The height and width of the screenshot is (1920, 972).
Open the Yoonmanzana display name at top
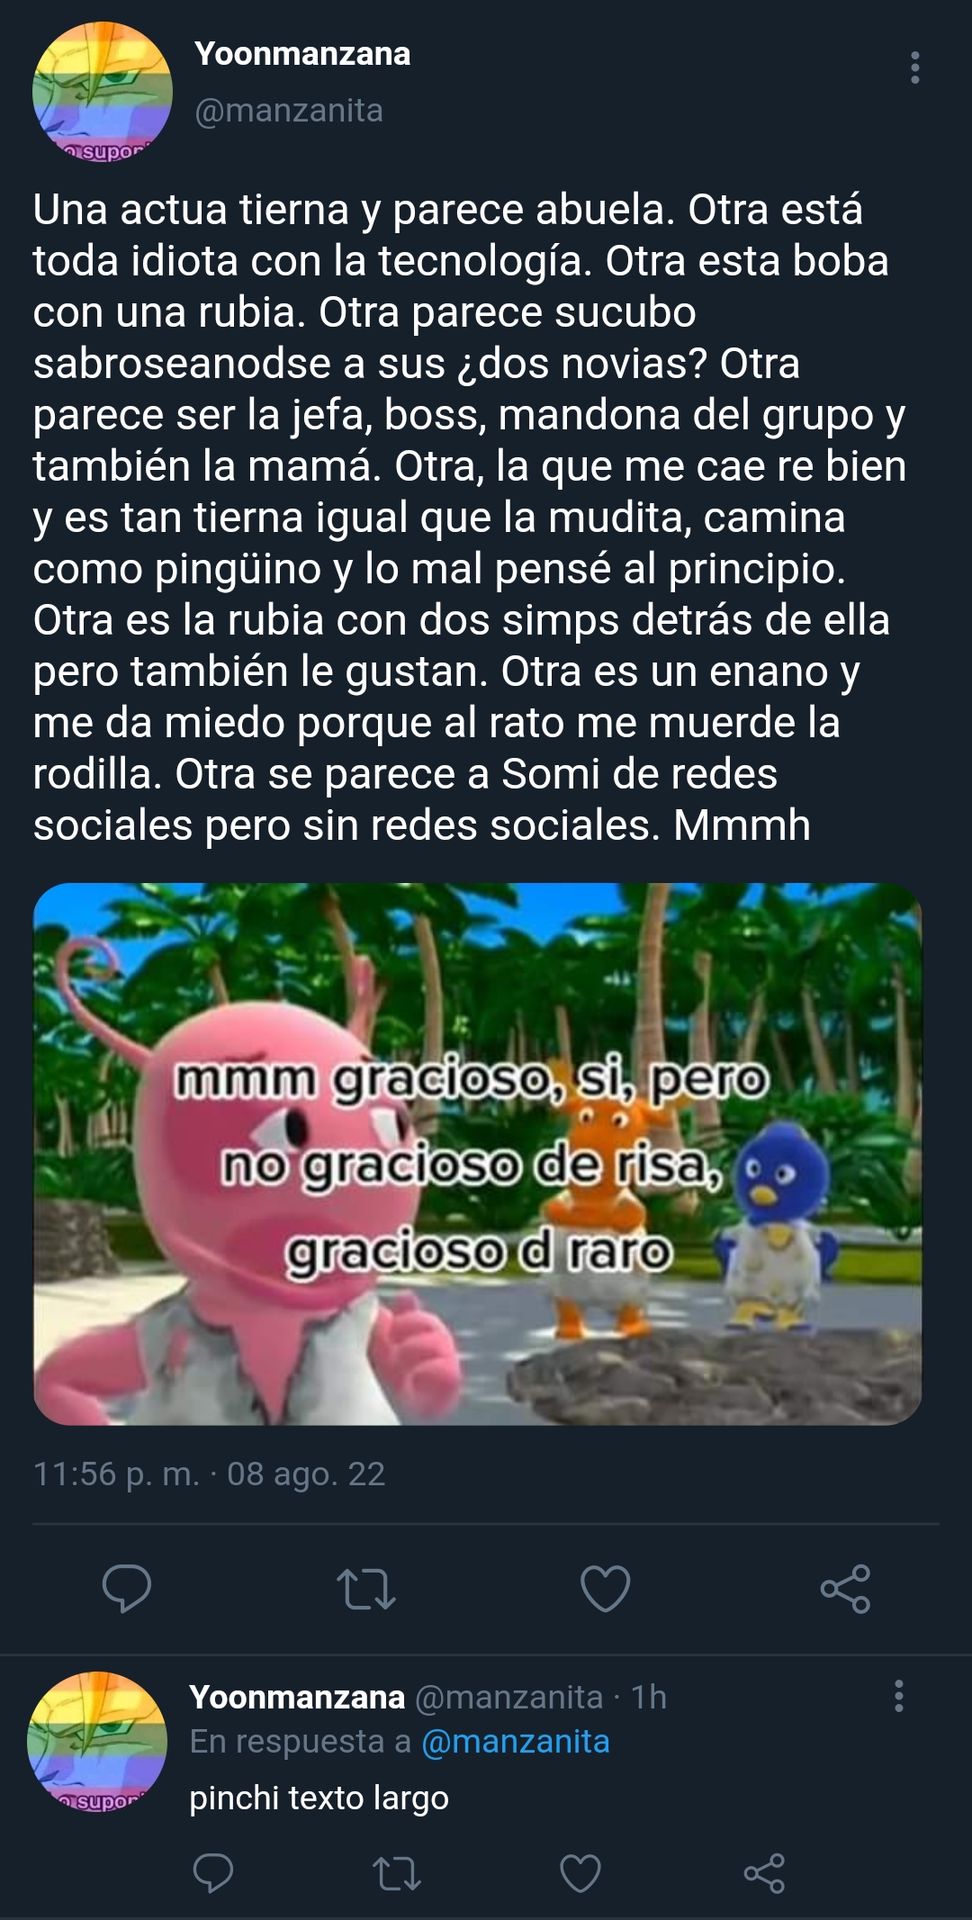pos(302,53)
